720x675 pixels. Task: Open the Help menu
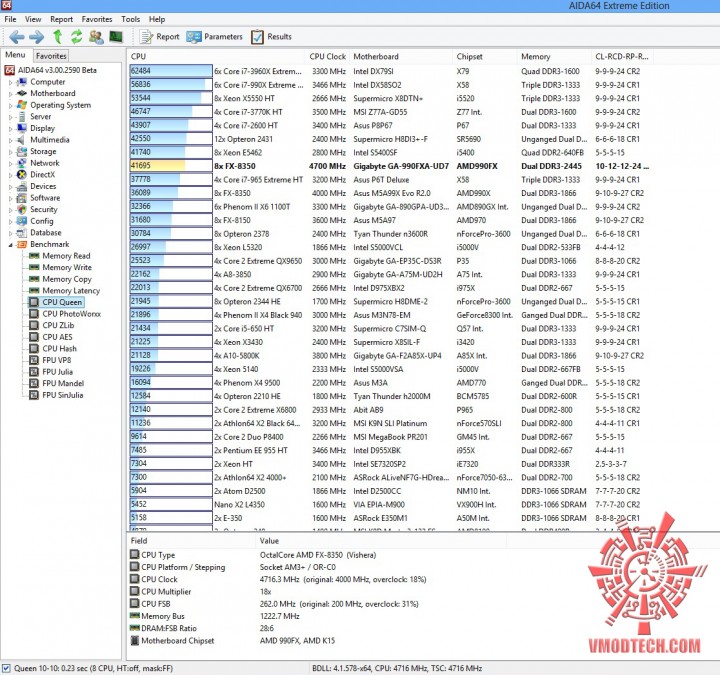coord(157,19)
